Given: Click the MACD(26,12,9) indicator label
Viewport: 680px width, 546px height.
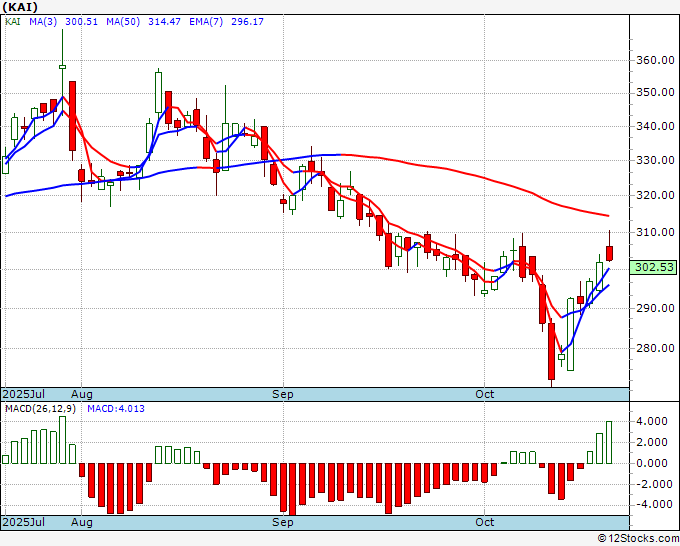Looking at the screenshot, I should (40, 409).
